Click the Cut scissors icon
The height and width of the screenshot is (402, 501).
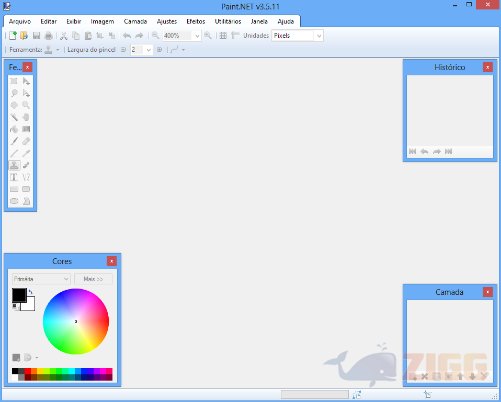point(64,35)
